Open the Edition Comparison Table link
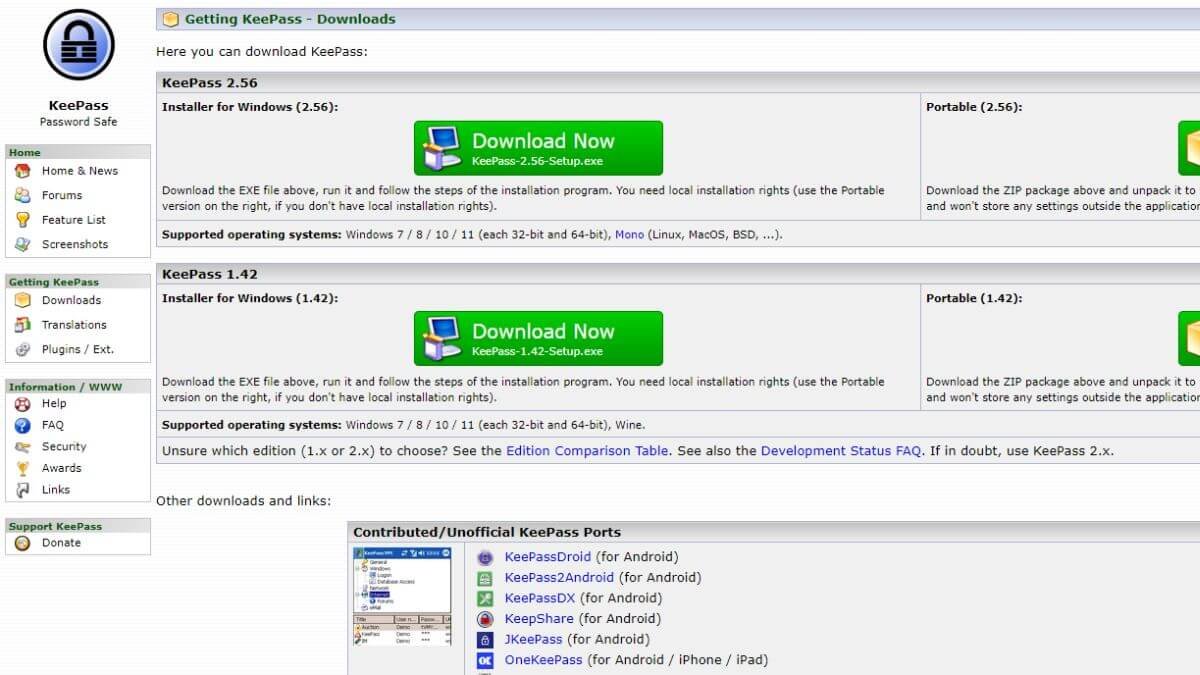This screenshot has width=1200, height=675. [587, 451]
